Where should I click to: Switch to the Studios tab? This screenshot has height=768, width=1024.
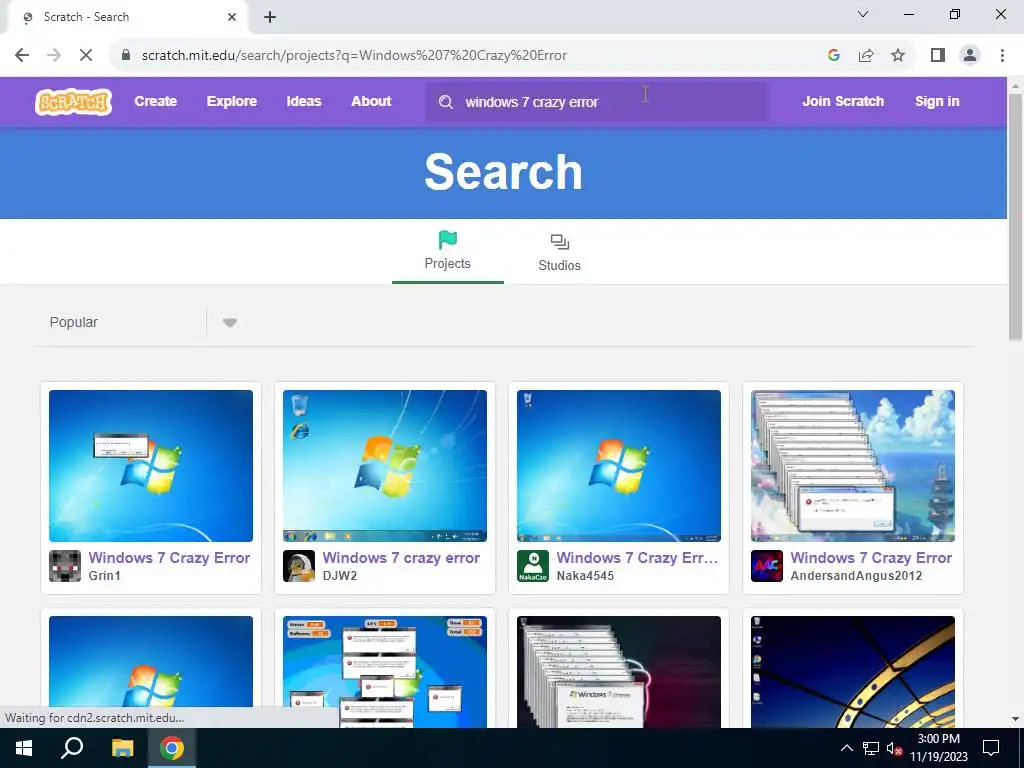(560, 253)
